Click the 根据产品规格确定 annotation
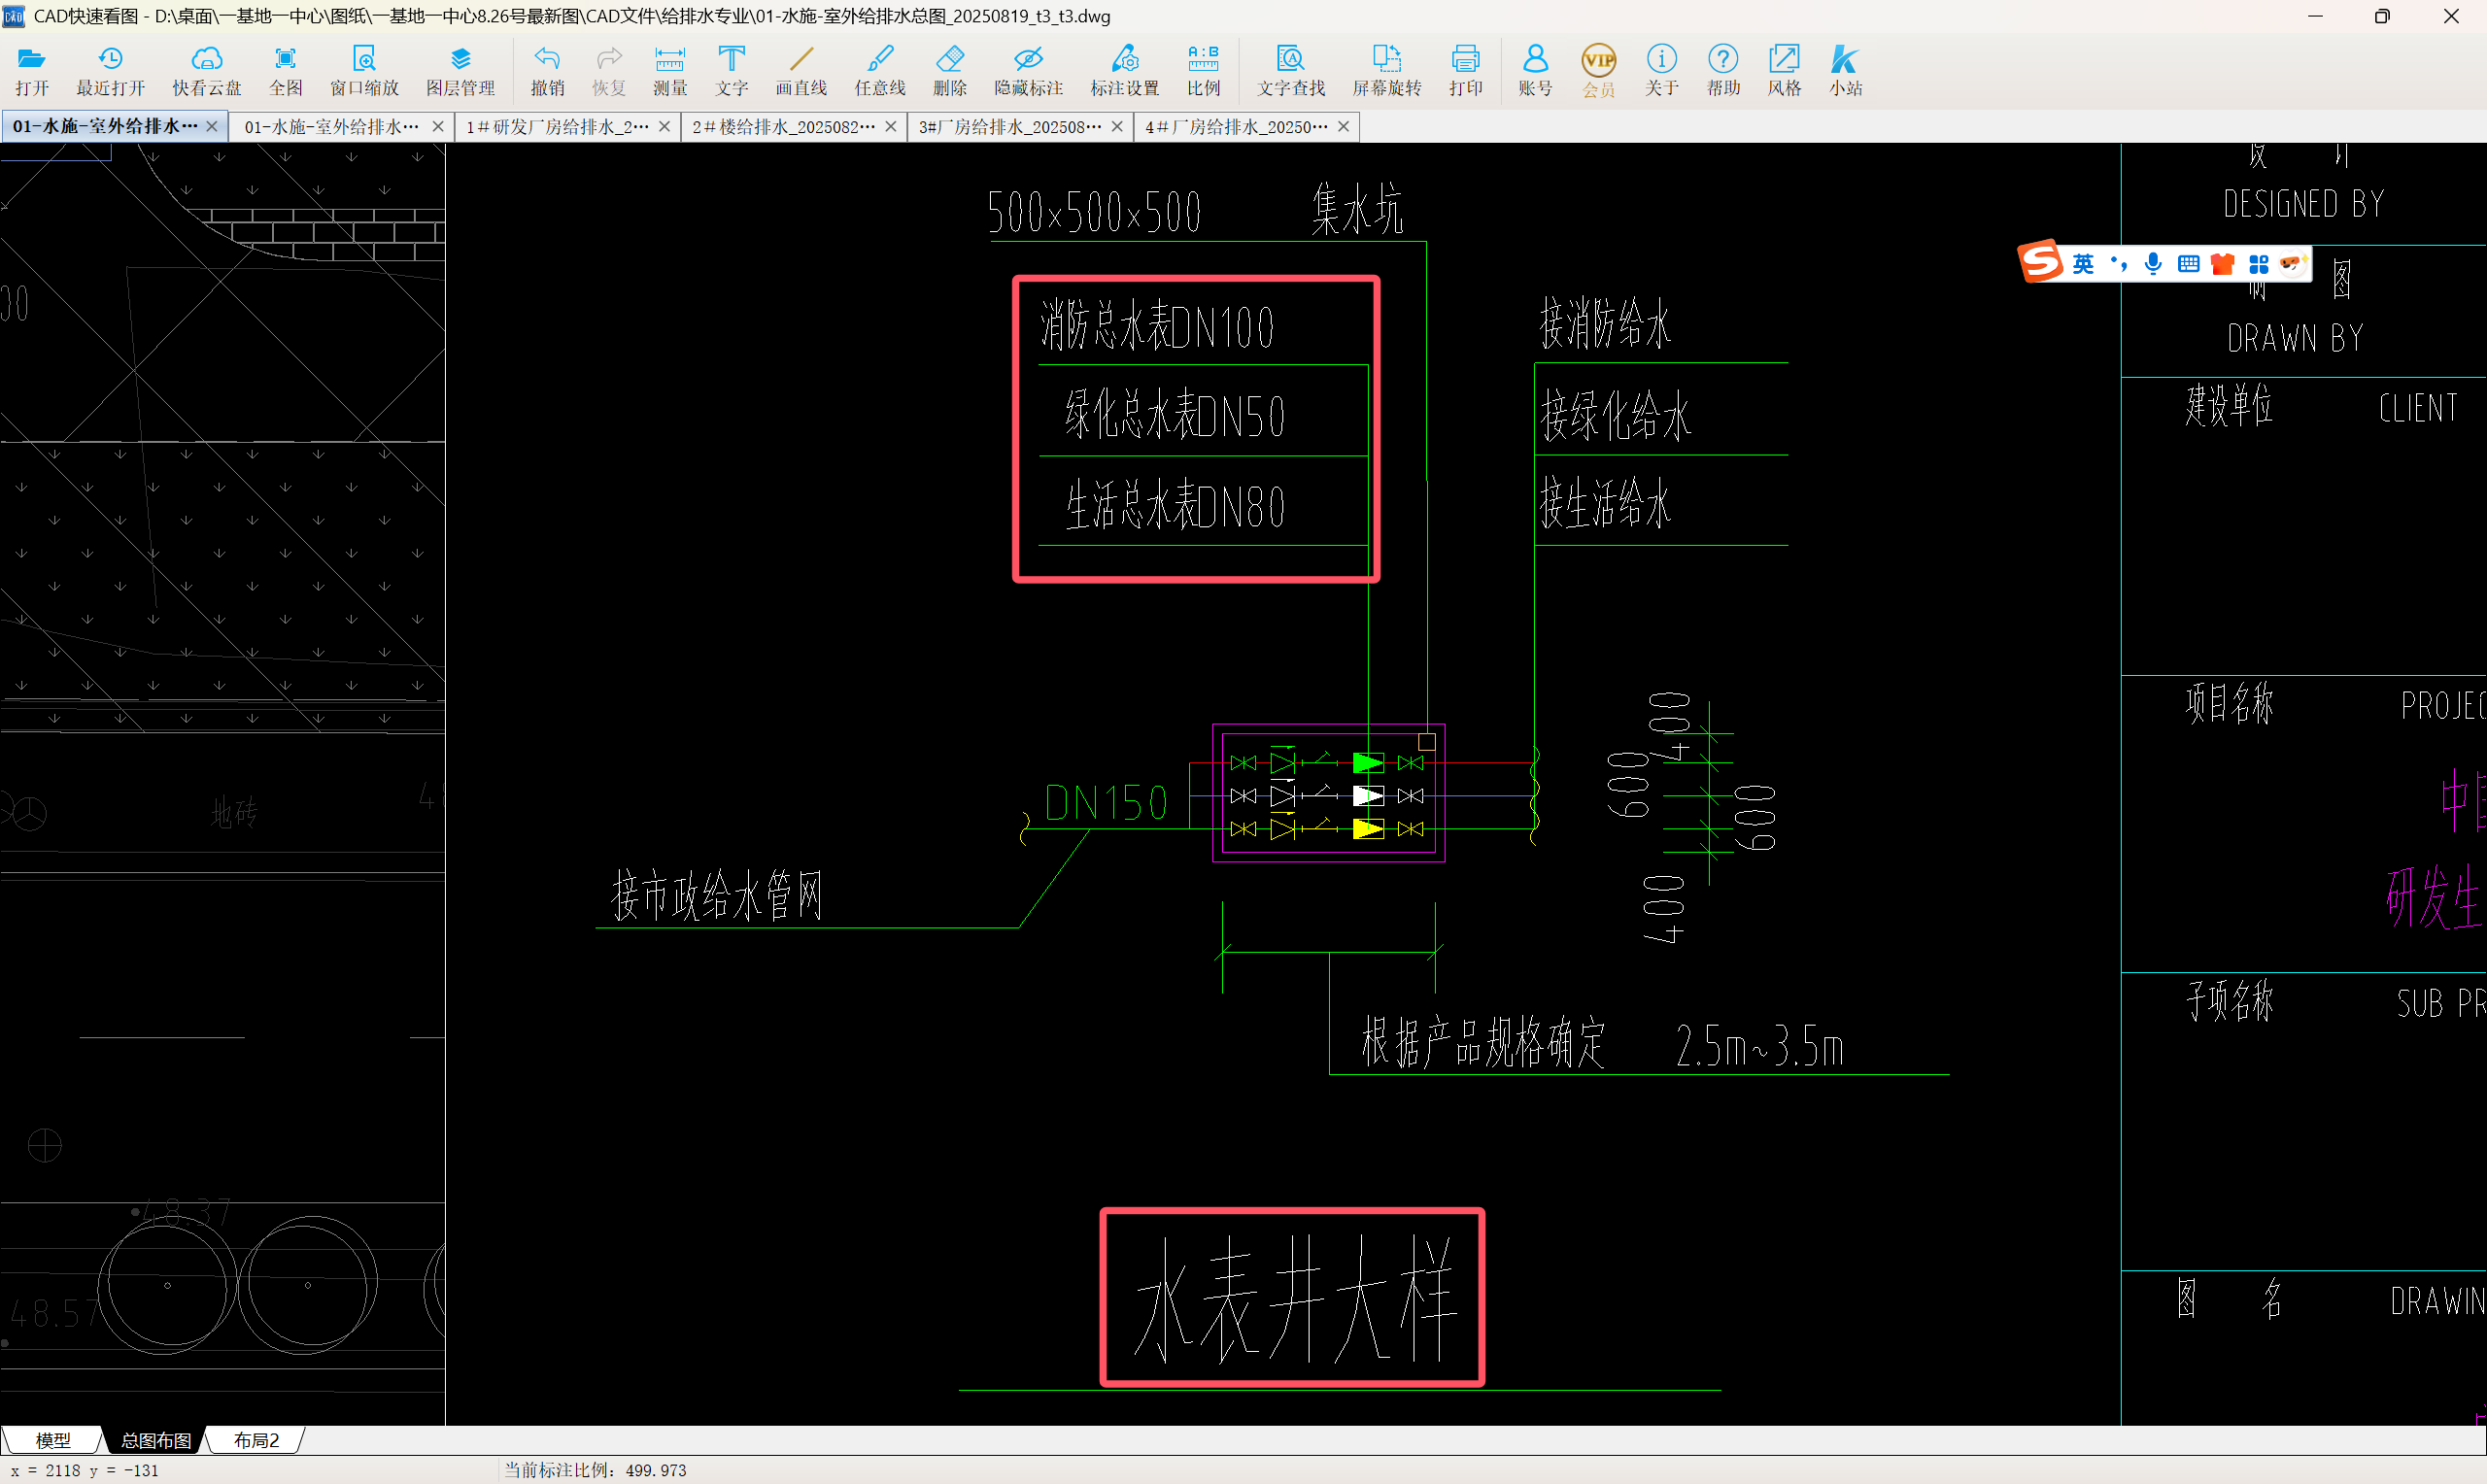The height and width of the screenshot is (1484, 2487). 1483,1043
